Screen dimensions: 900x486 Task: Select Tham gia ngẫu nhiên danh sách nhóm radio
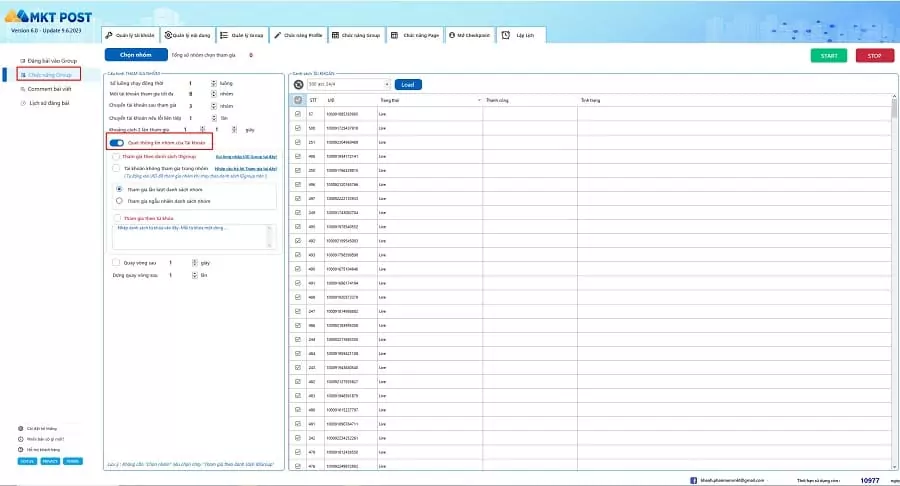click(119, 201)
